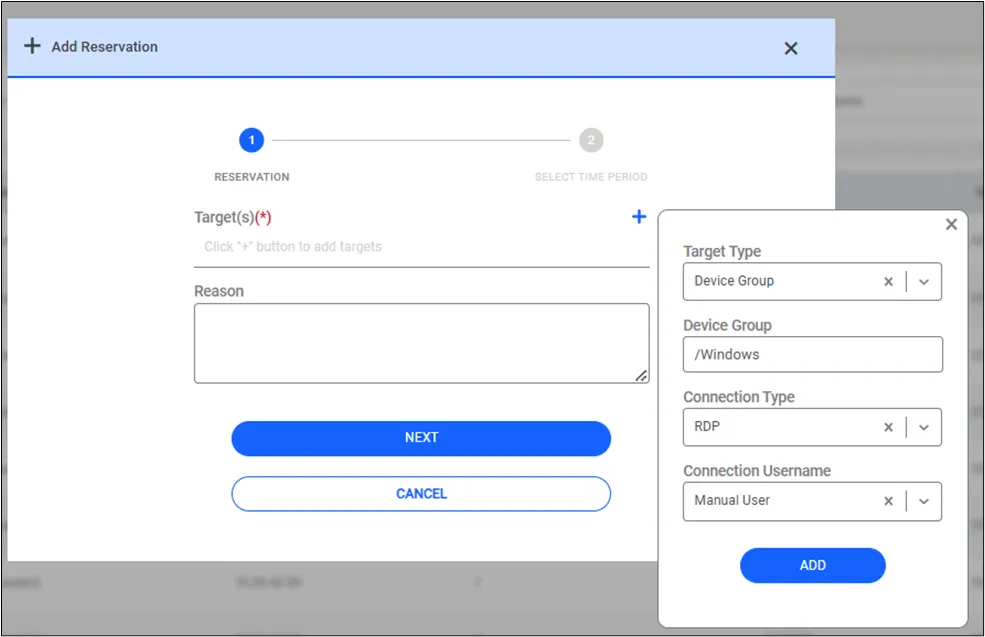Viewport: 985px width, 637px height.
Task: Click the Reason box resize handle
Action: pos(641,376)
